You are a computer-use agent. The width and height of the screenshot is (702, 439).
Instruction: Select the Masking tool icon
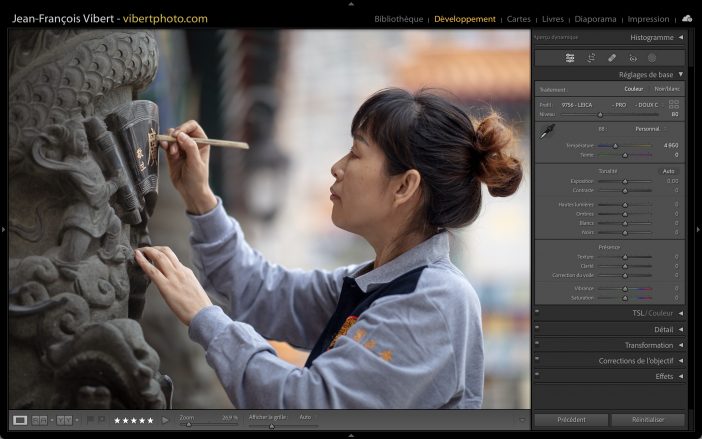coord(652,58)
